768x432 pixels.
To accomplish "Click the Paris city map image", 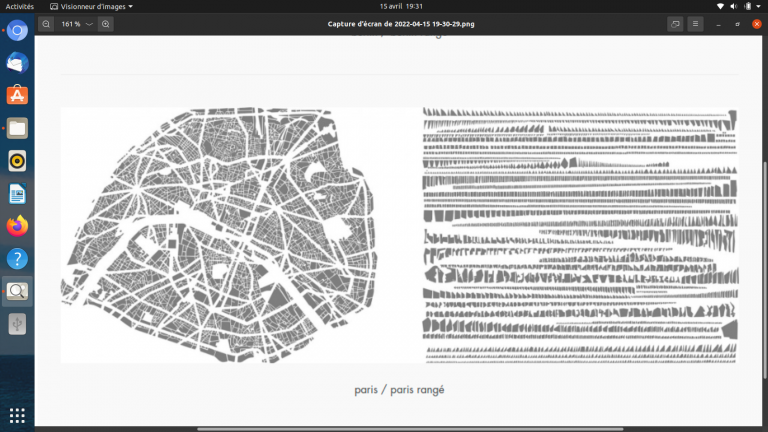I will [x=220, y=235].
